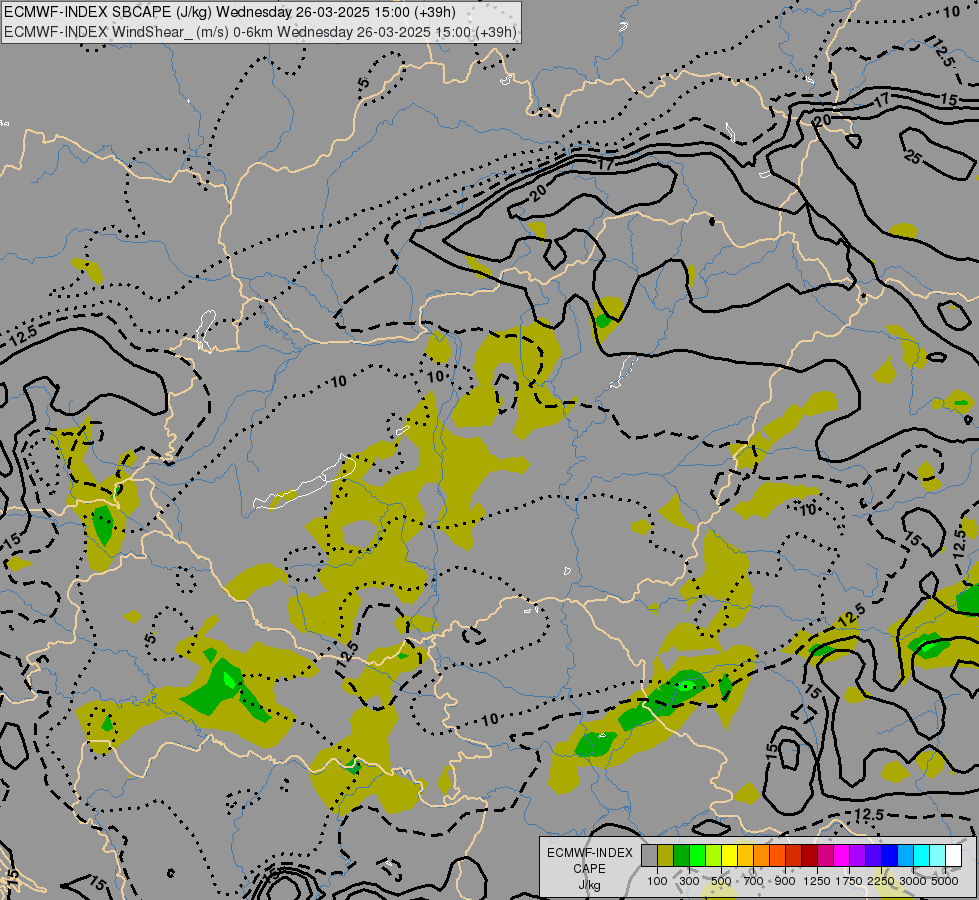Image resolution: width=979 pixels, height=900 pixels.
Task: Click the 'CAPE' word in the legend
Action: point(589,869)
